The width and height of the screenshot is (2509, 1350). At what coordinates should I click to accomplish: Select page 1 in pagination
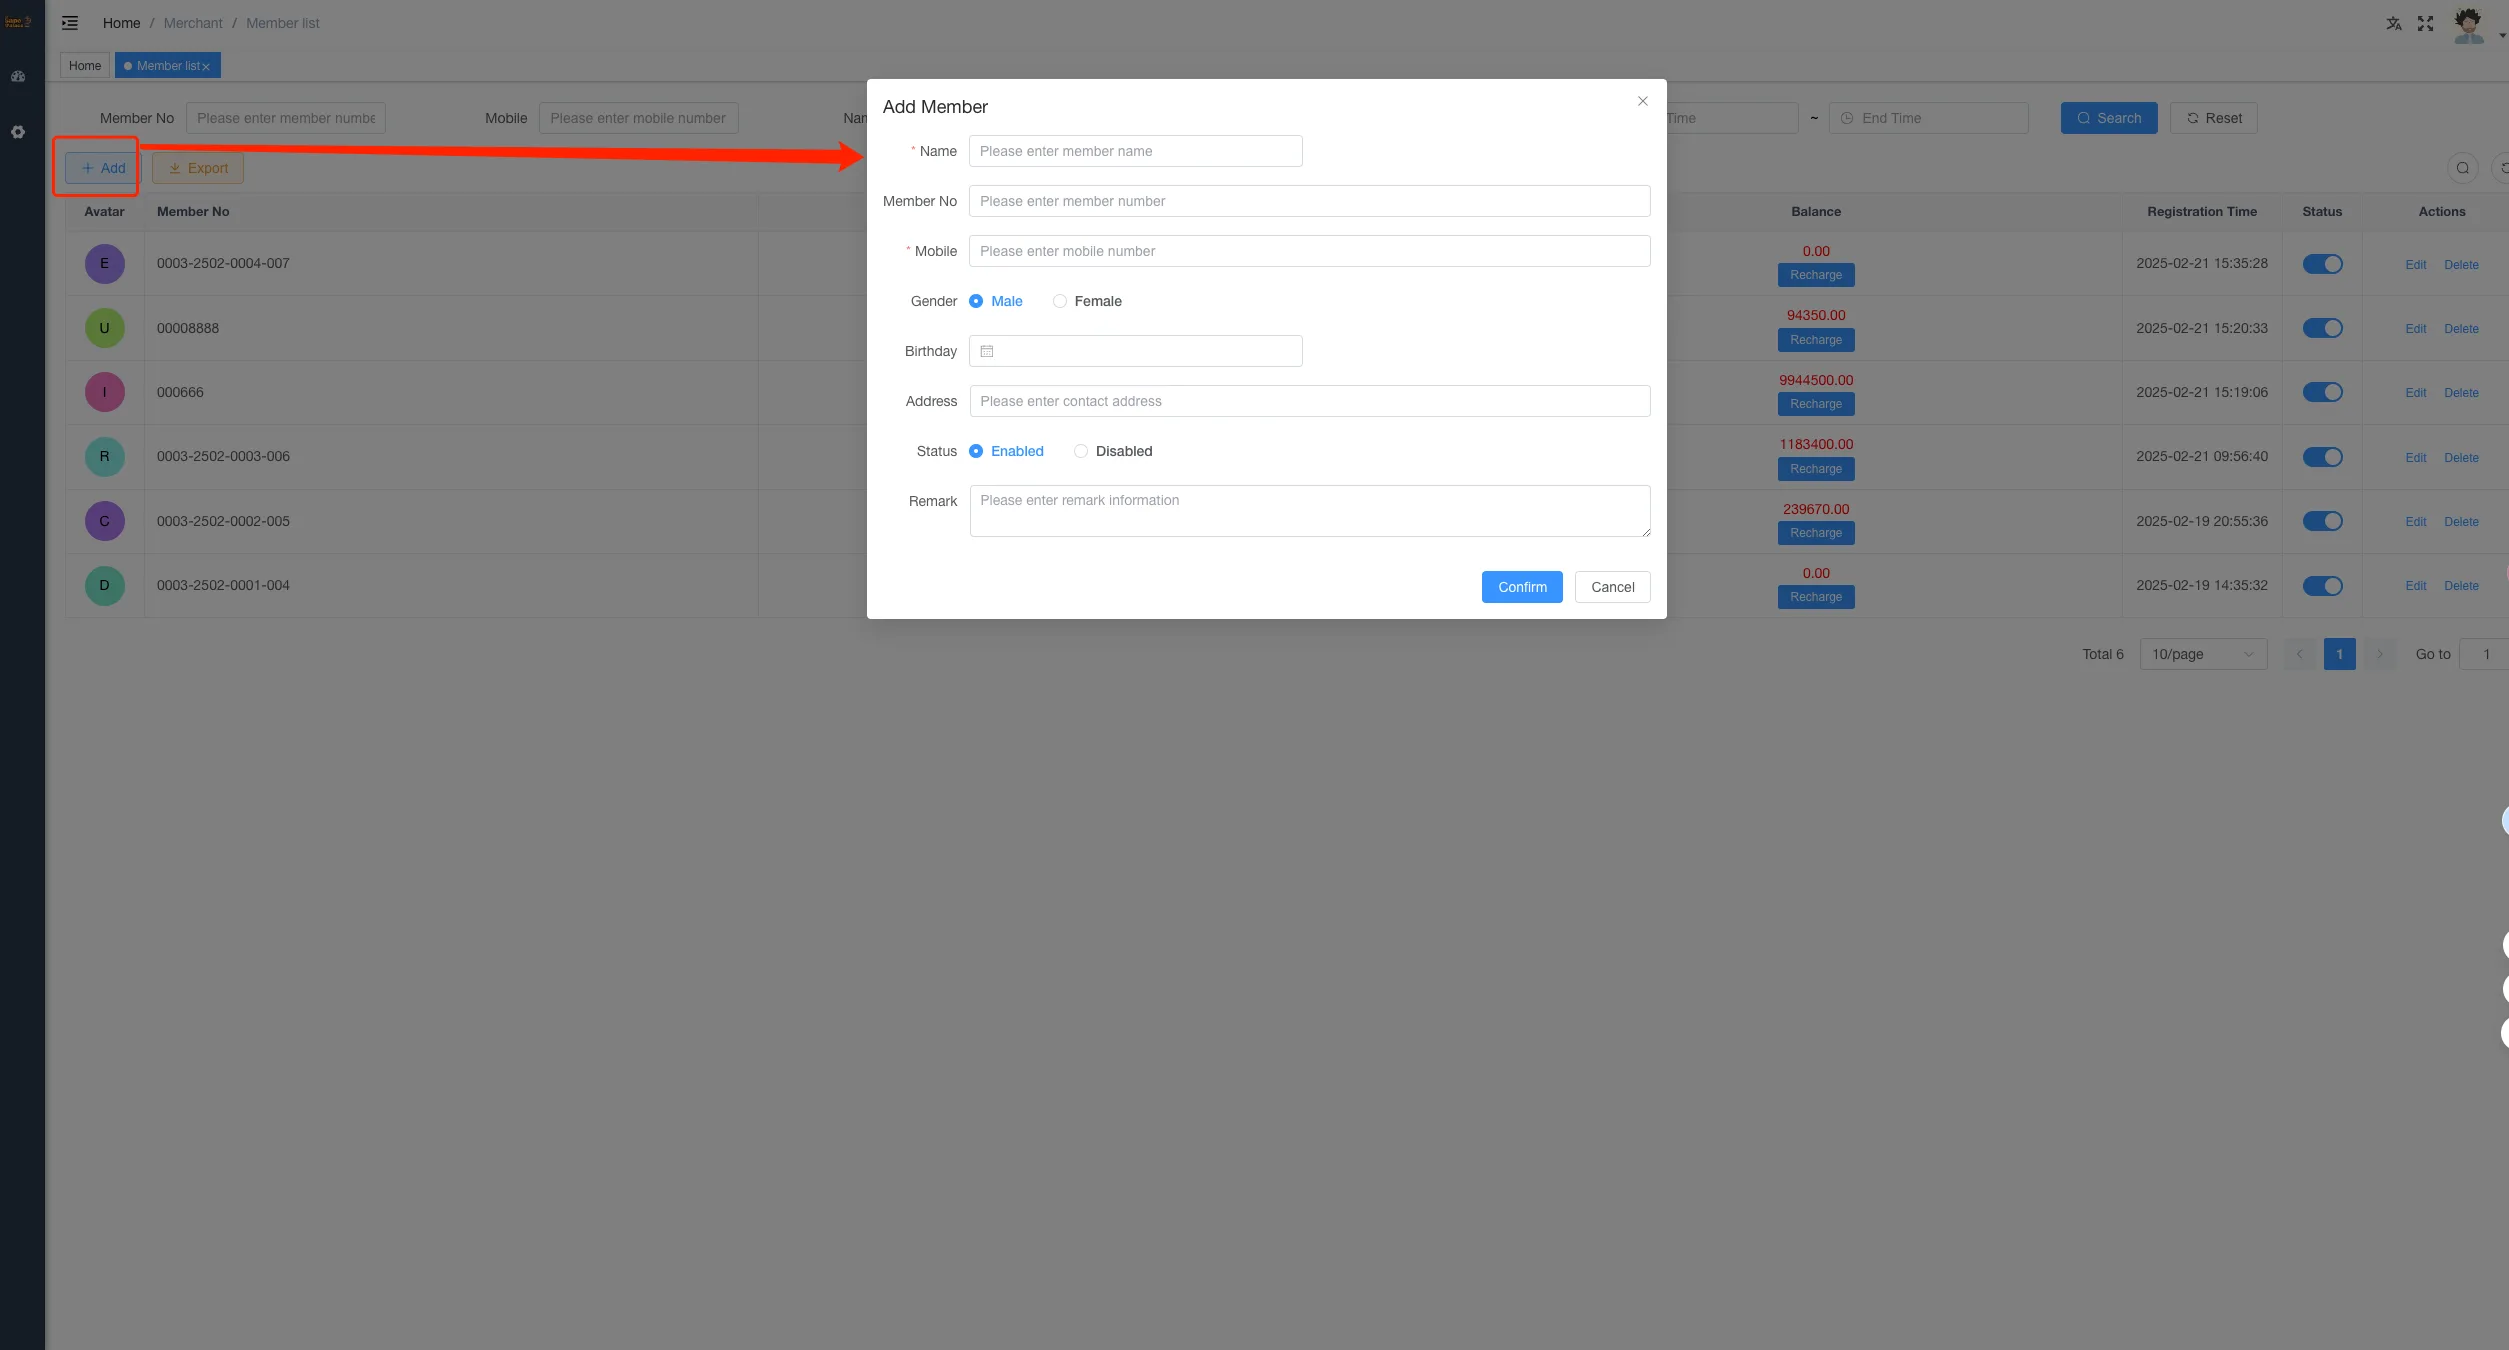[x=2339, y=654]
